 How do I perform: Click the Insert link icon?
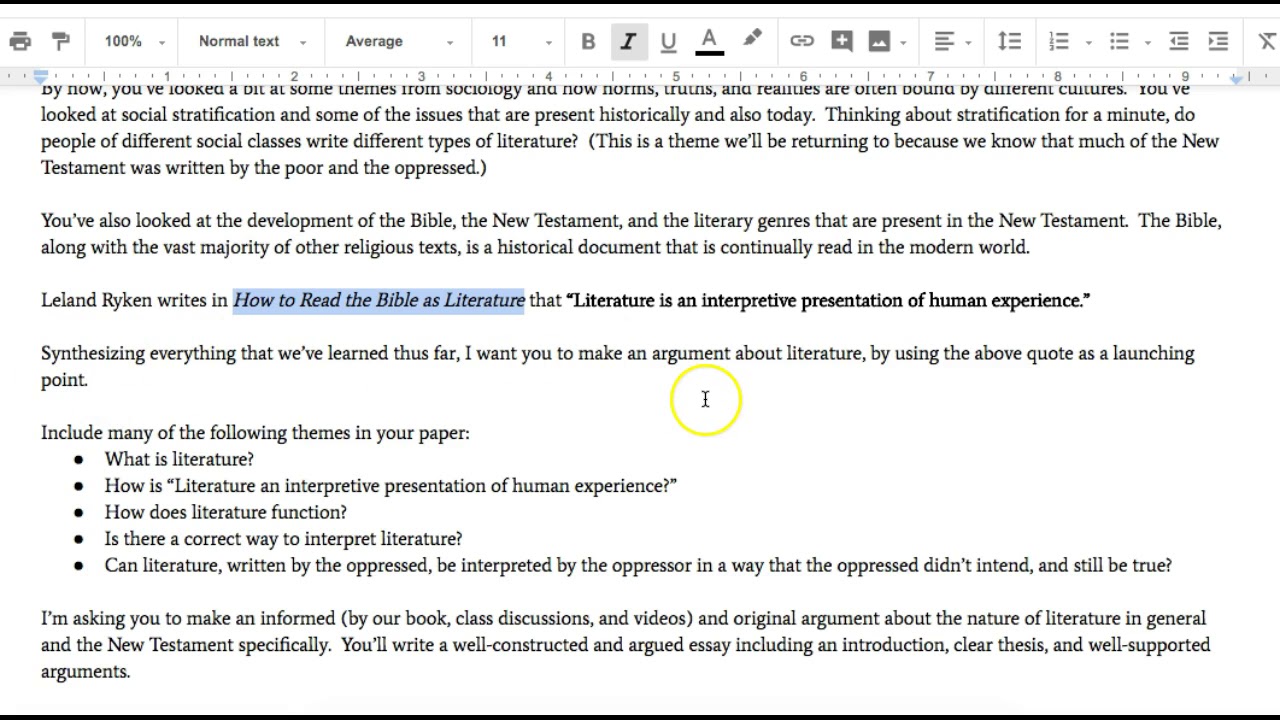pyautogui.click(x=802, y=41)
